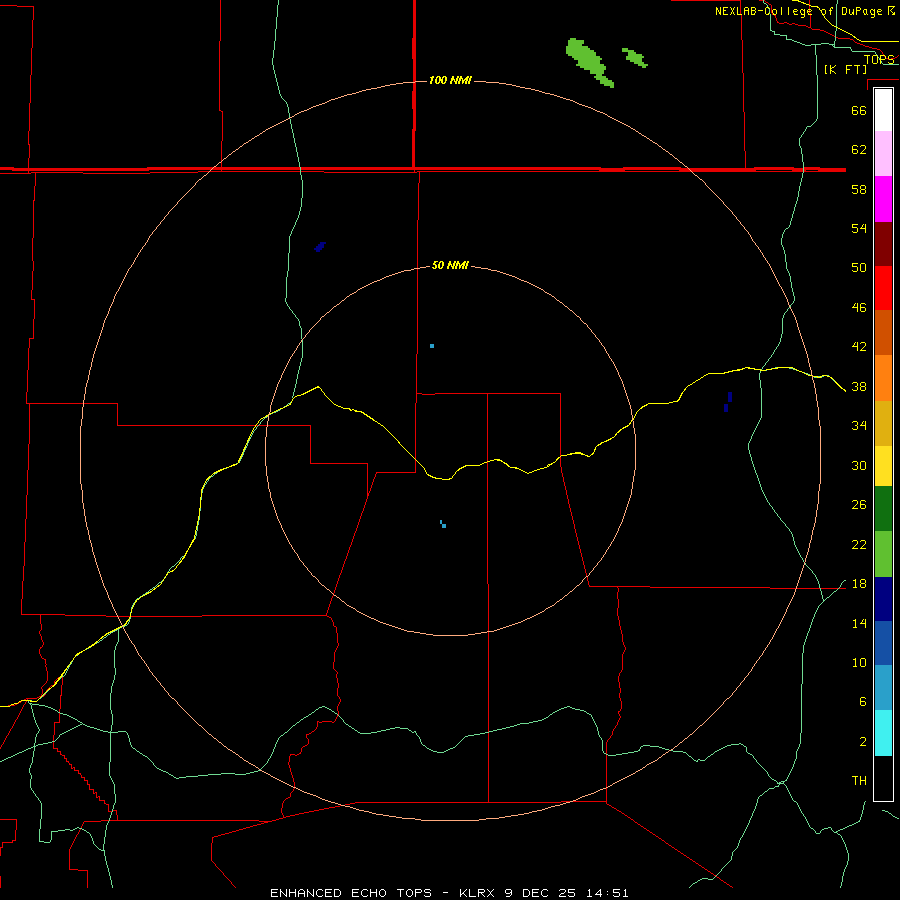This screenshot has width=900, height=900.
Task: Click the light blue echo near the radar center
Action: (443, 524)
